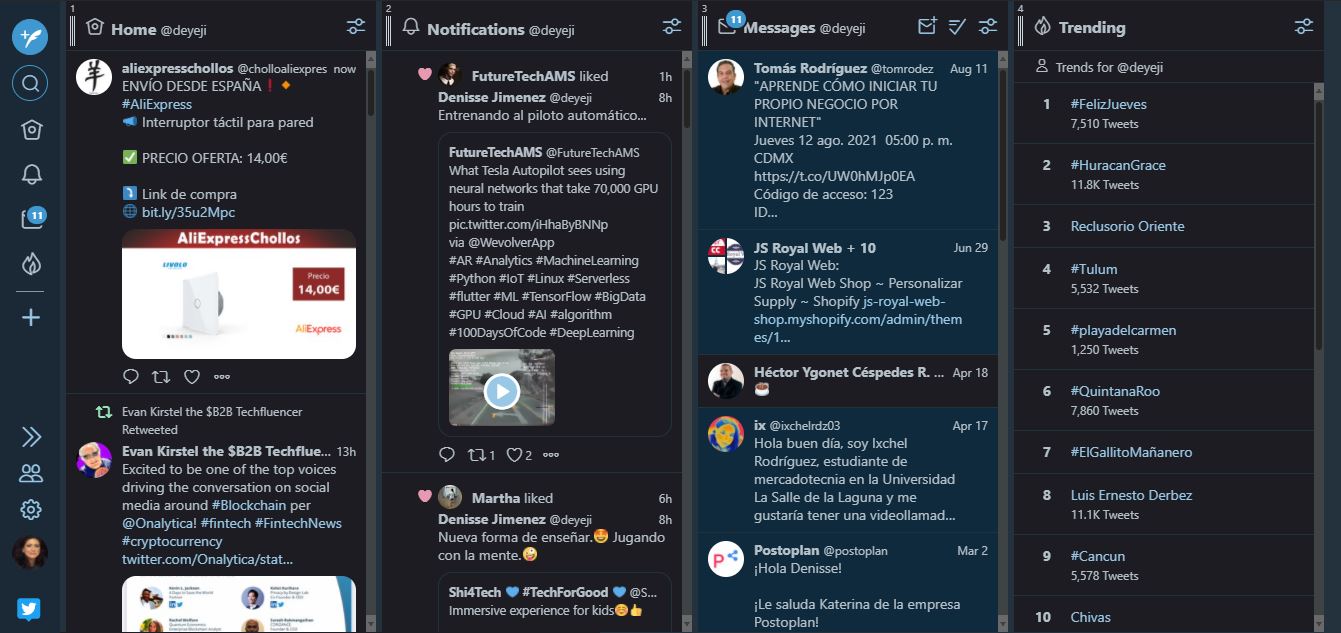
Task: Open settings gear in sidebar
Action: [31, 510]
